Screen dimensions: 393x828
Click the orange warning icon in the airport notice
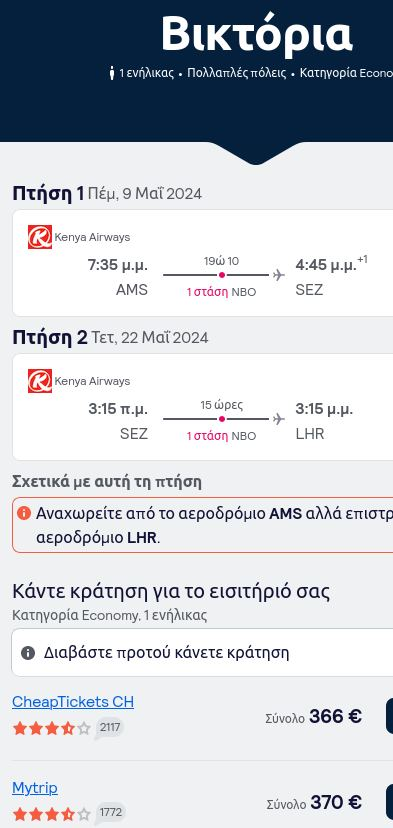point(24,513)
